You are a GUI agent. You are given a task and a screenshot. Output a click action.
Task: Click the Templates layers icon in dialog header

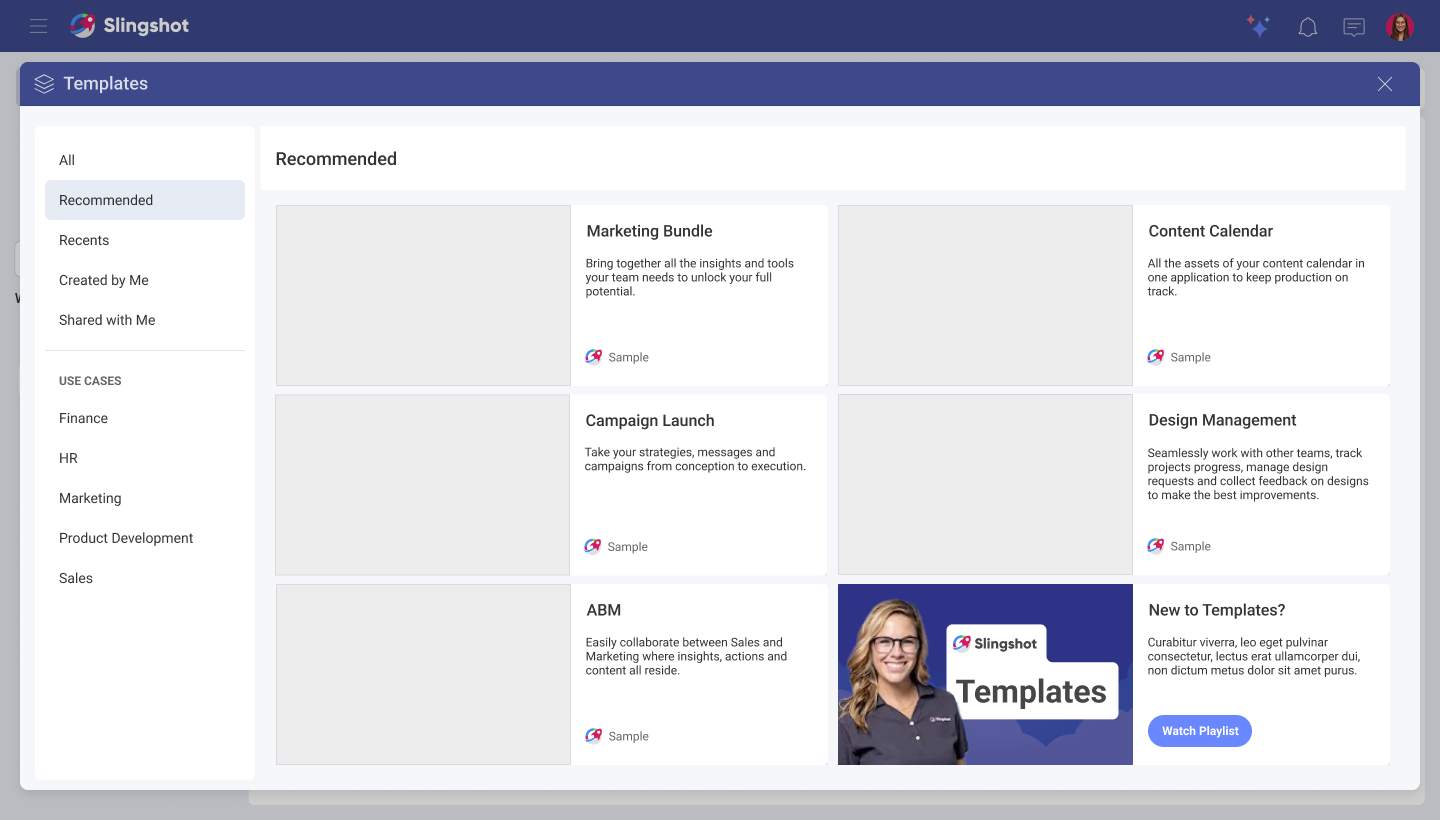click(x=44, y=84)
